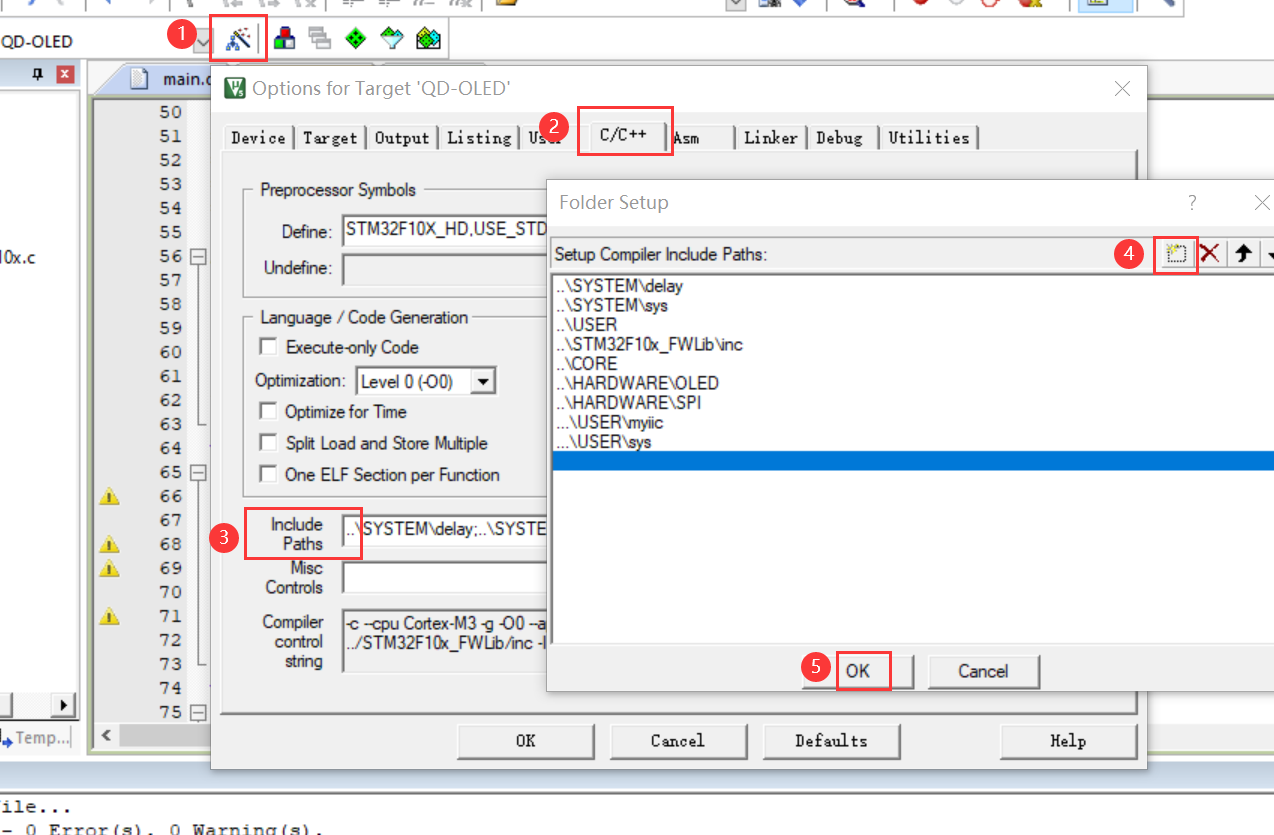Screen dimensions: 1274x835
Task: Select ...\USER\sys include path
Action: point(603,441)
